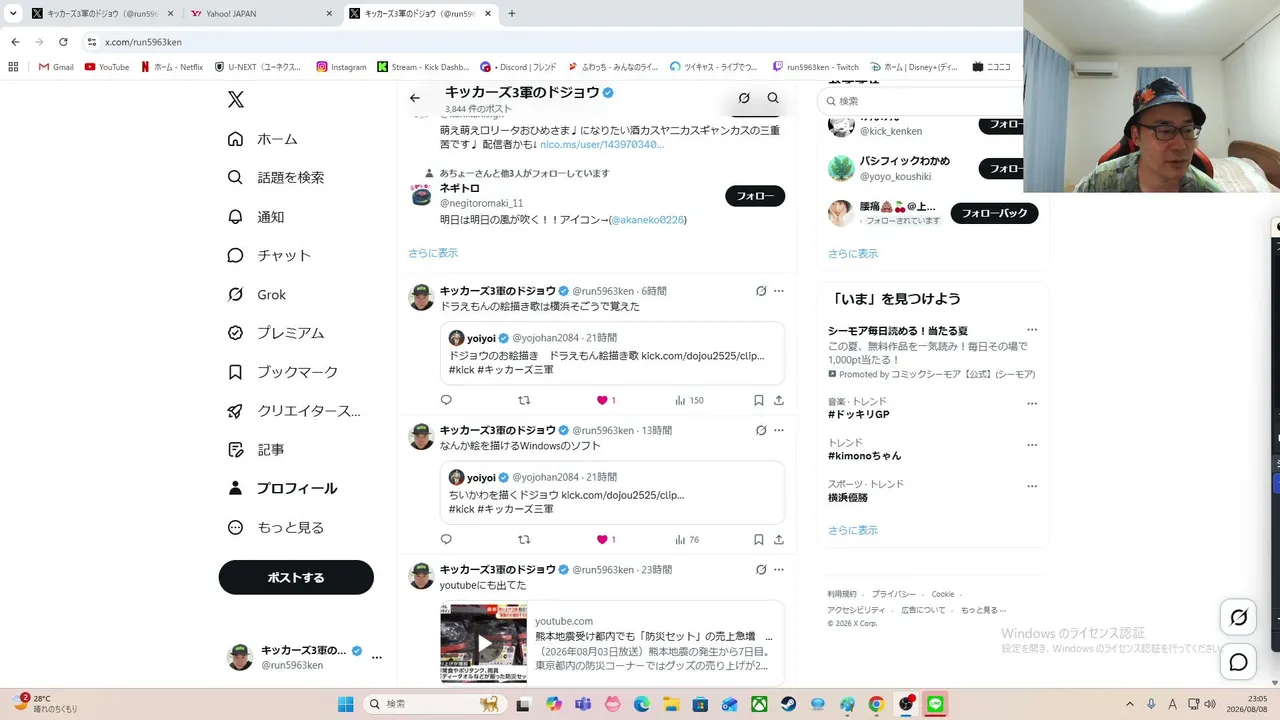Screen dimensions: 1280x720
Task: Launch LINE from the taskbar
Action: point(935,704)
